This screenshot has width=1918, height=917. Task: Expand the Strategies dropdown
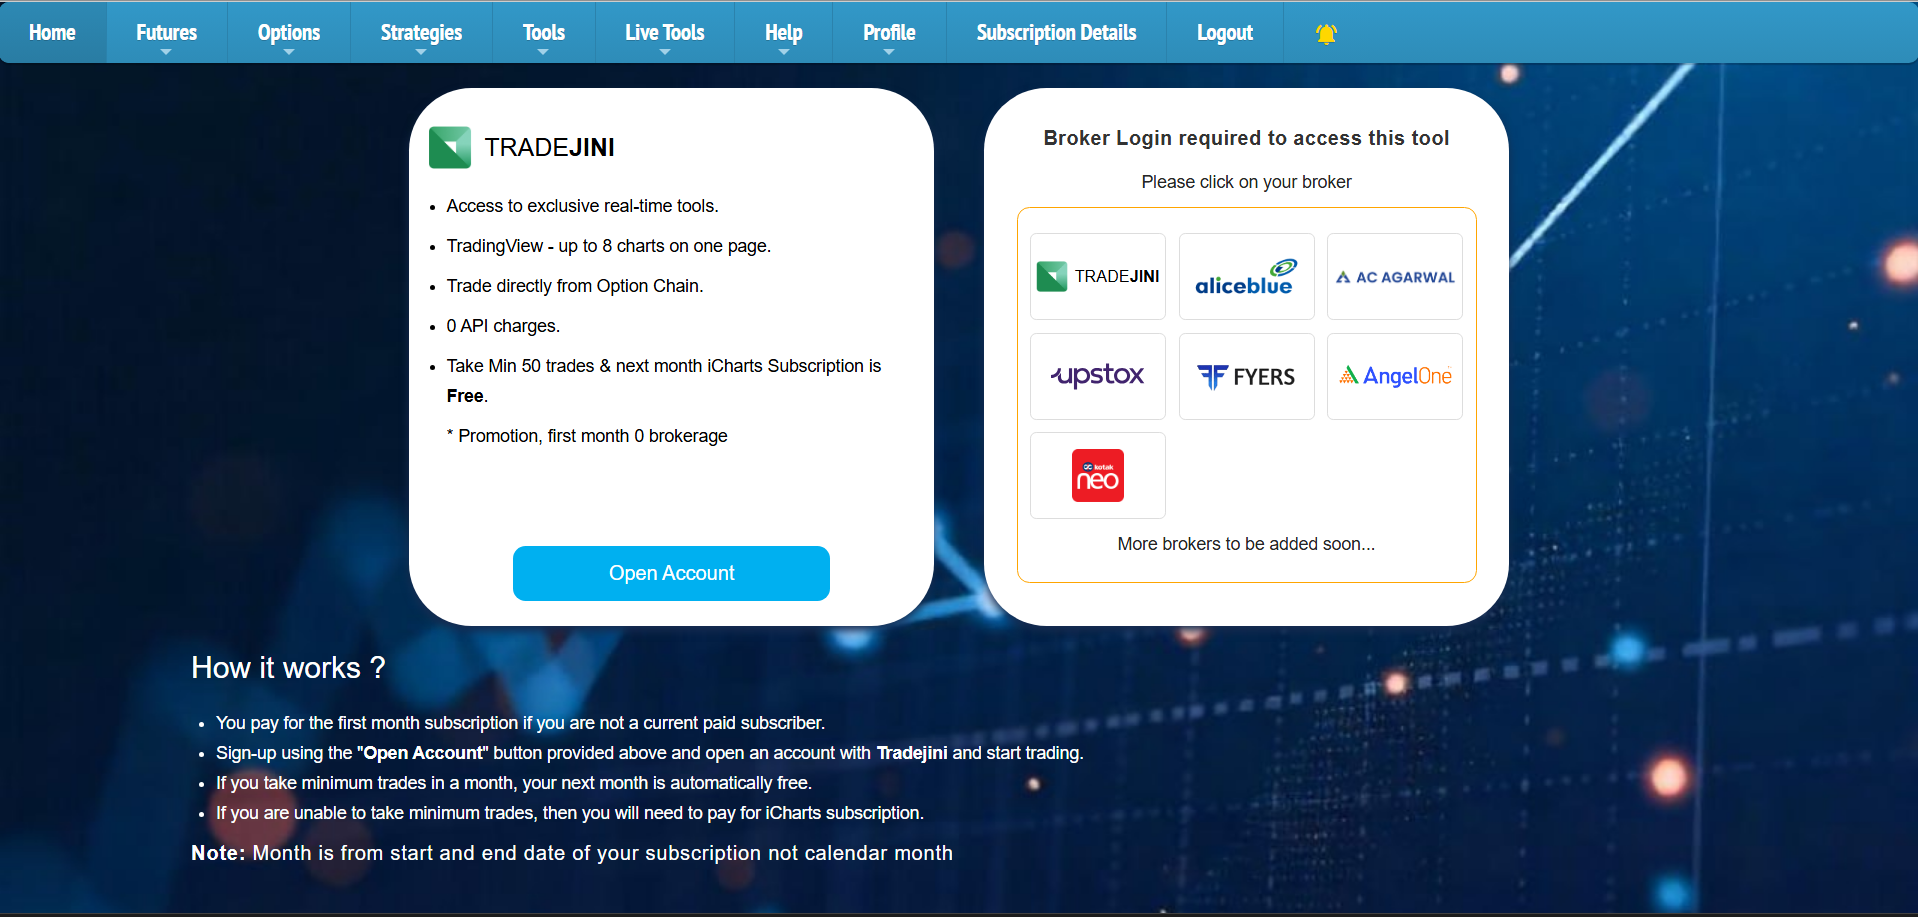[421, 33]
